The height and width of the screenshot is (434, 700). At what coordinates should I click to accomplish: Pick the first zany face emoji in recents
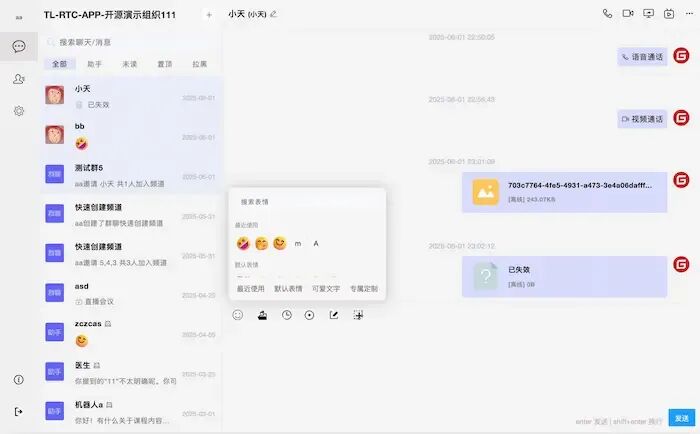tap(243, 244)
